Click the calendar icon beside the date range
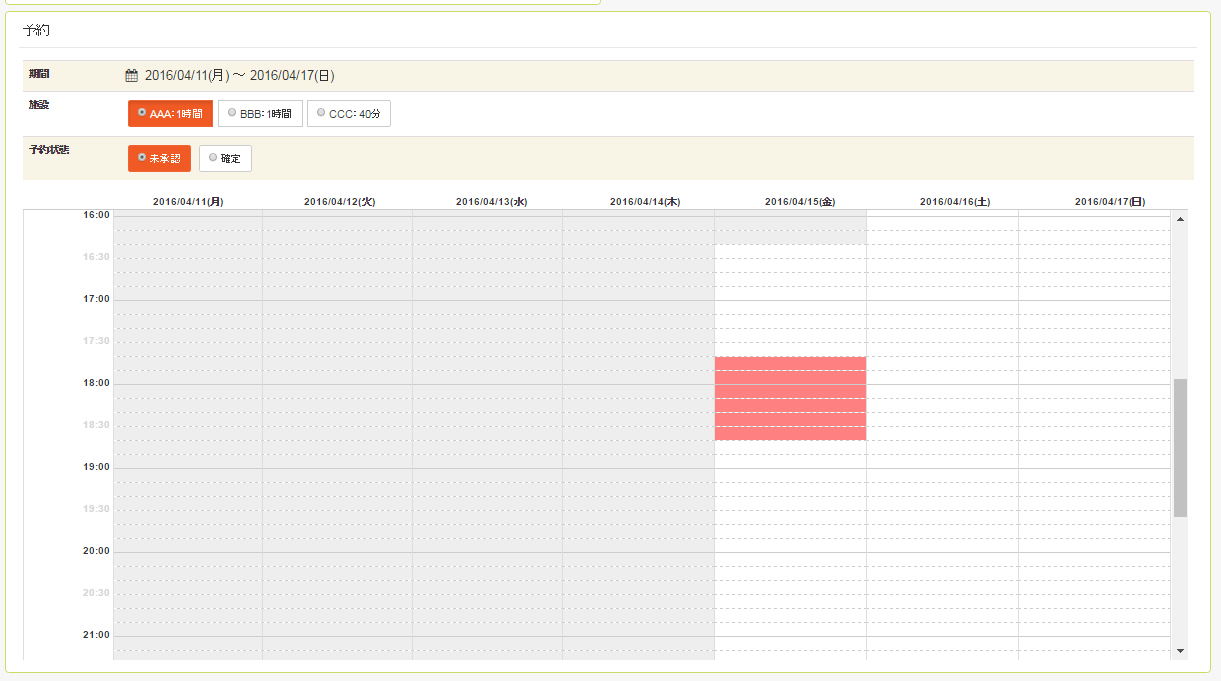Viewport: 1221px width, 681px height. coord(131,75)
